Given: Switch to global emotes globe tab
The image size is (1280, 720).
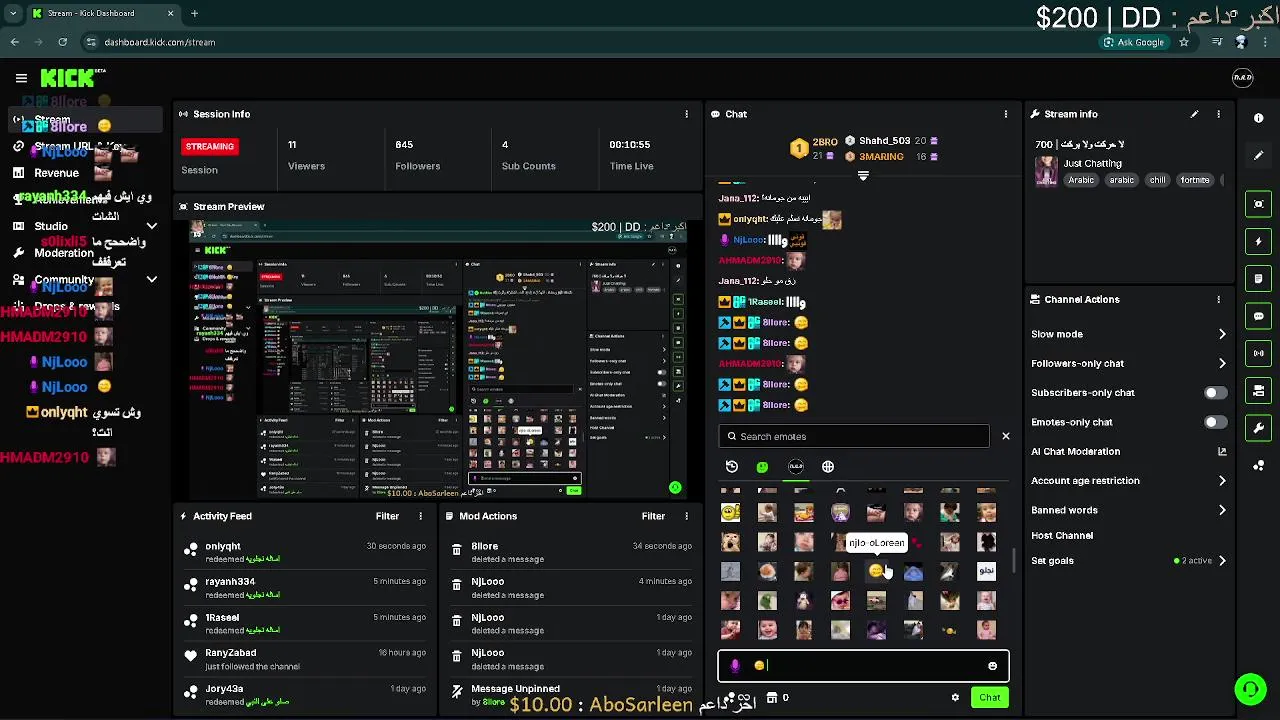Looking at the screenshot, I should coord(828,467).
